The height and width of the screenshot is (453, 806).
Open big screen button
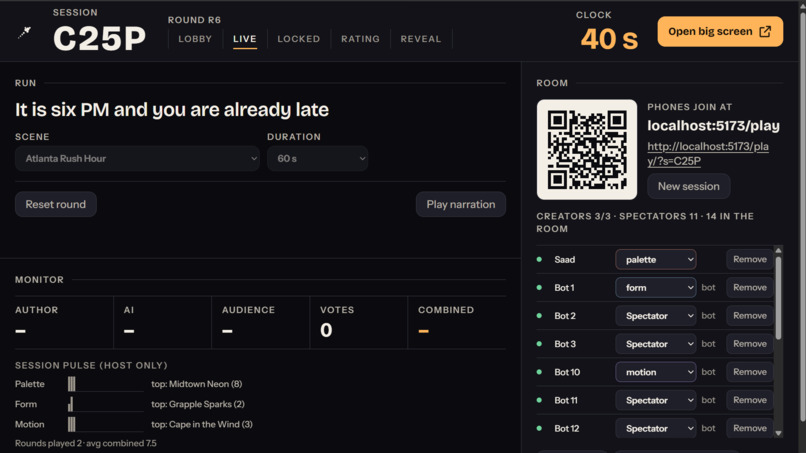[x=720, y=31]
